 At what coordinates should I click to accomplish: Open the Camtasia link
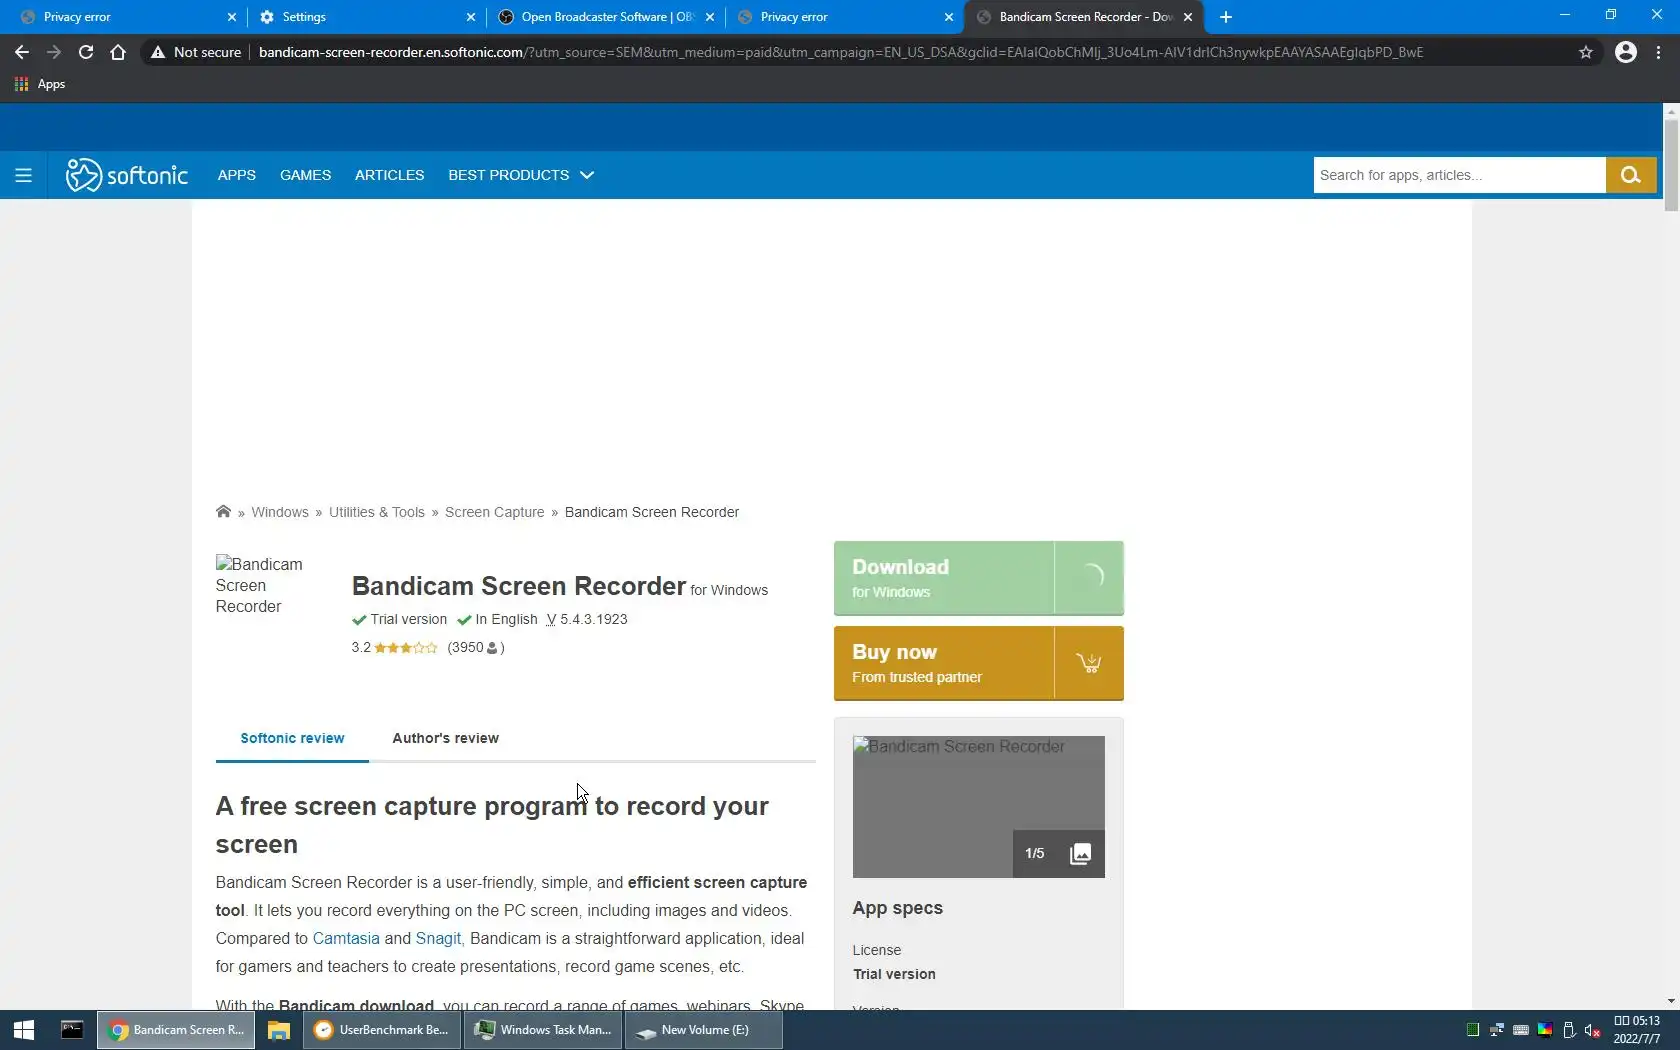(346, 938)
